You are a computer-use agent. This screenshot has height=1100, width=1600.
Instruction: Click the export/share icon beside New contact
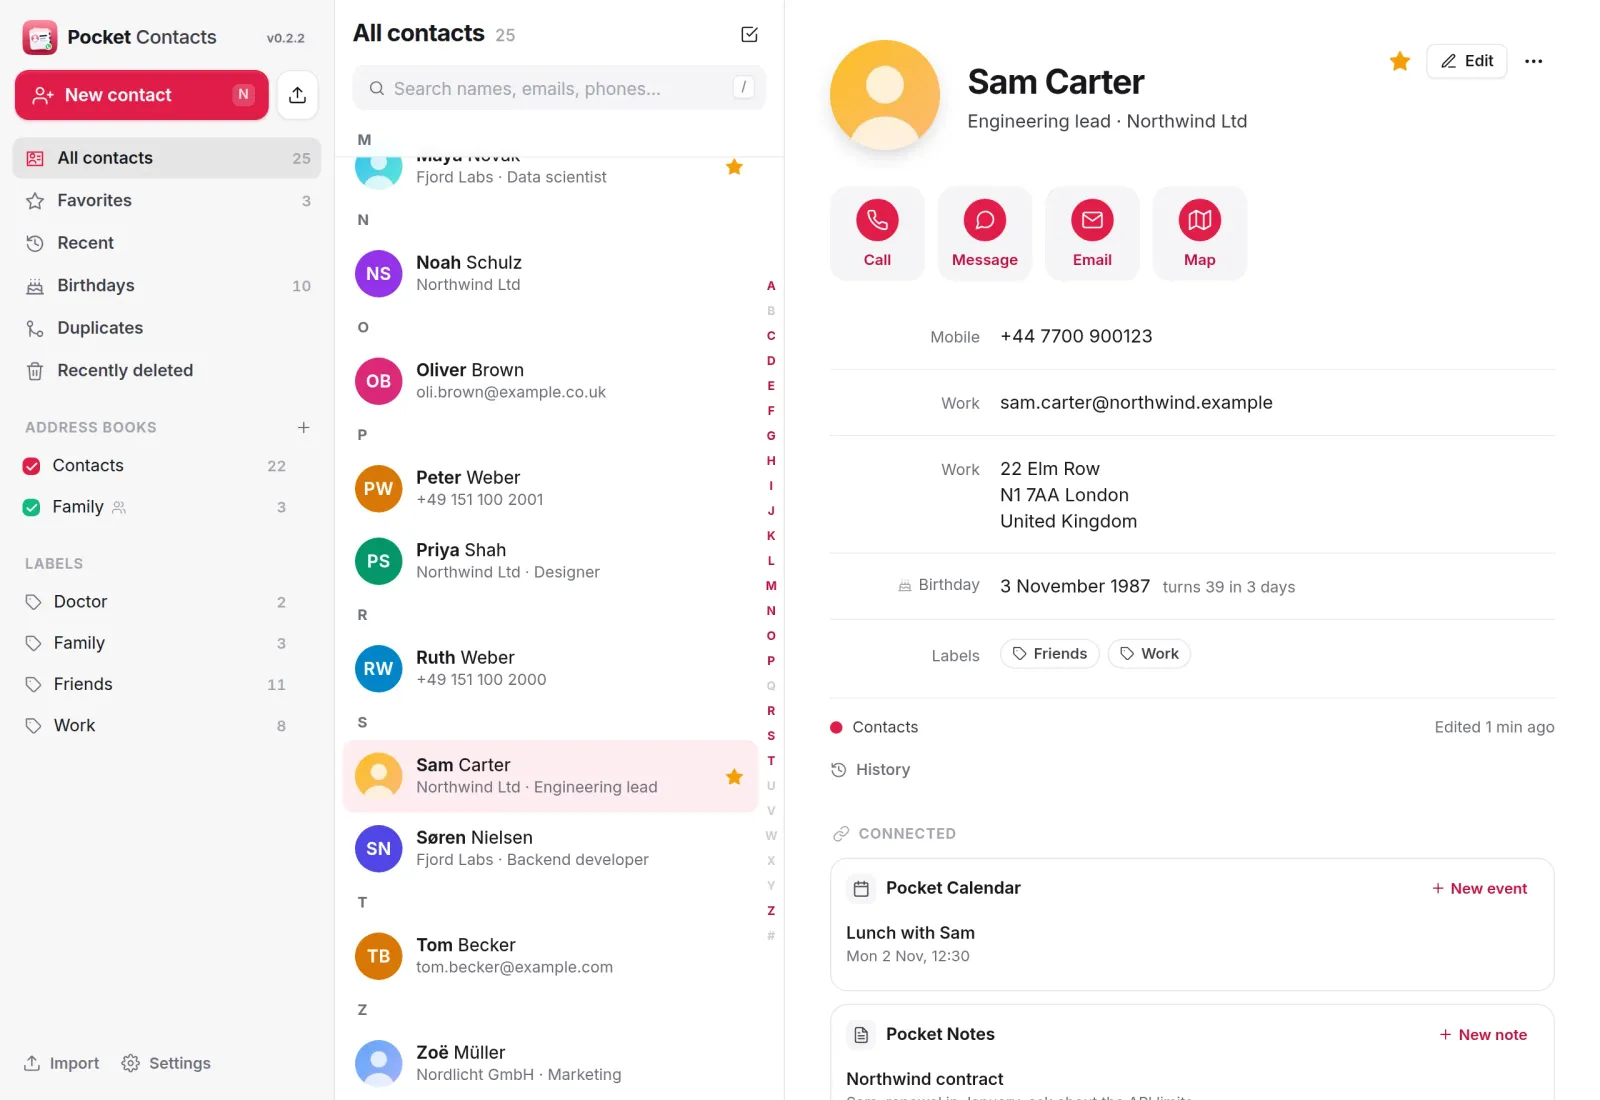[297, 95]
